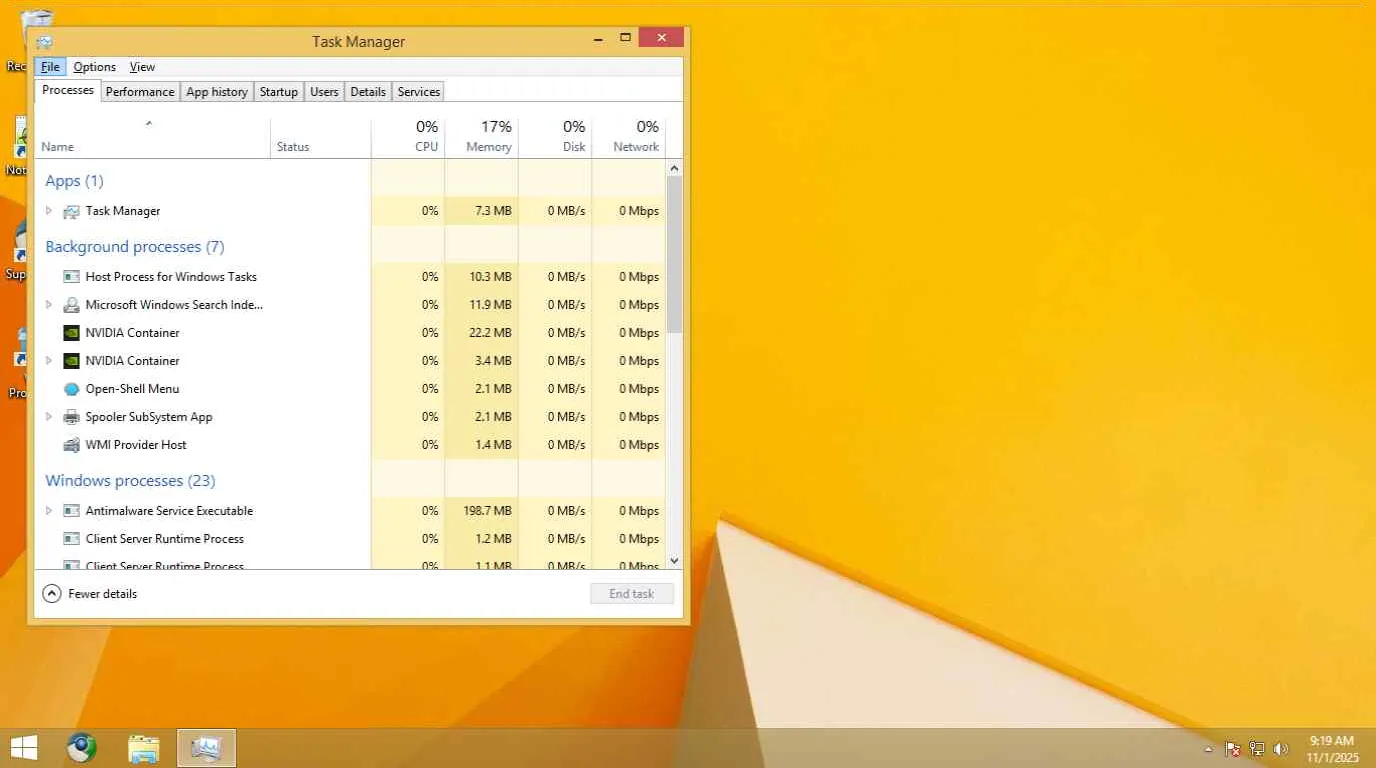Launch the browser from the taskbar
Image resolution: width=1376 pixels, height=768 pixels.
pyautogui.click(x=82, y=748)
